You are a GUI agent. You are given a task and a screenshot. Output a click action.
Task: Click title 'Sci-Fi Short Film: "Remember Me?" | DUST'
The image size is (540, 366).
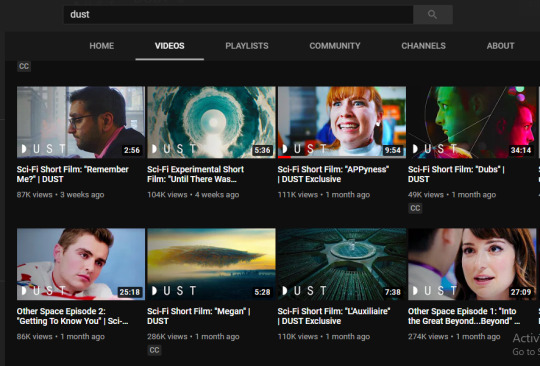click(73, 174)
